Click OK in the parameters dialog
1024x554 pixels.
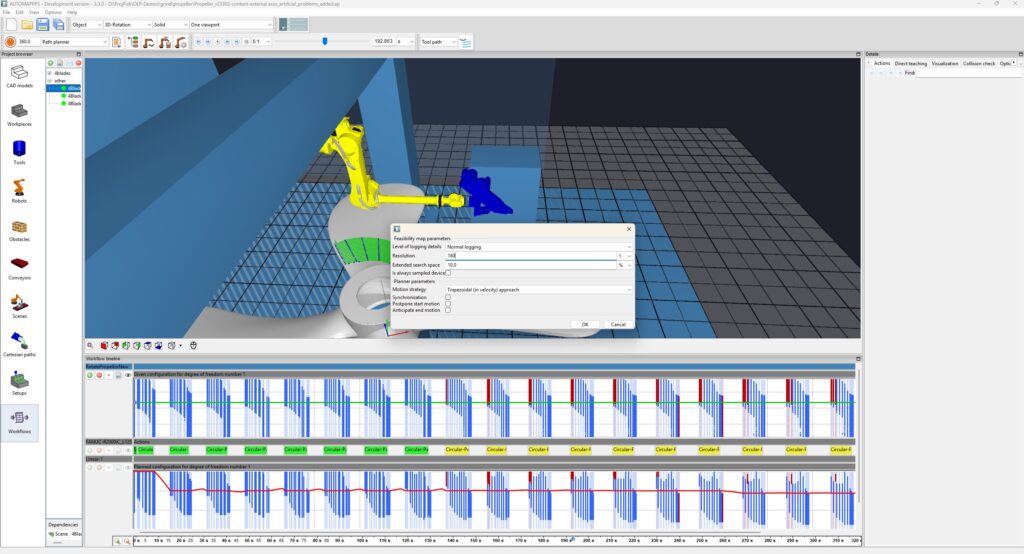click(x=584, y=324)
